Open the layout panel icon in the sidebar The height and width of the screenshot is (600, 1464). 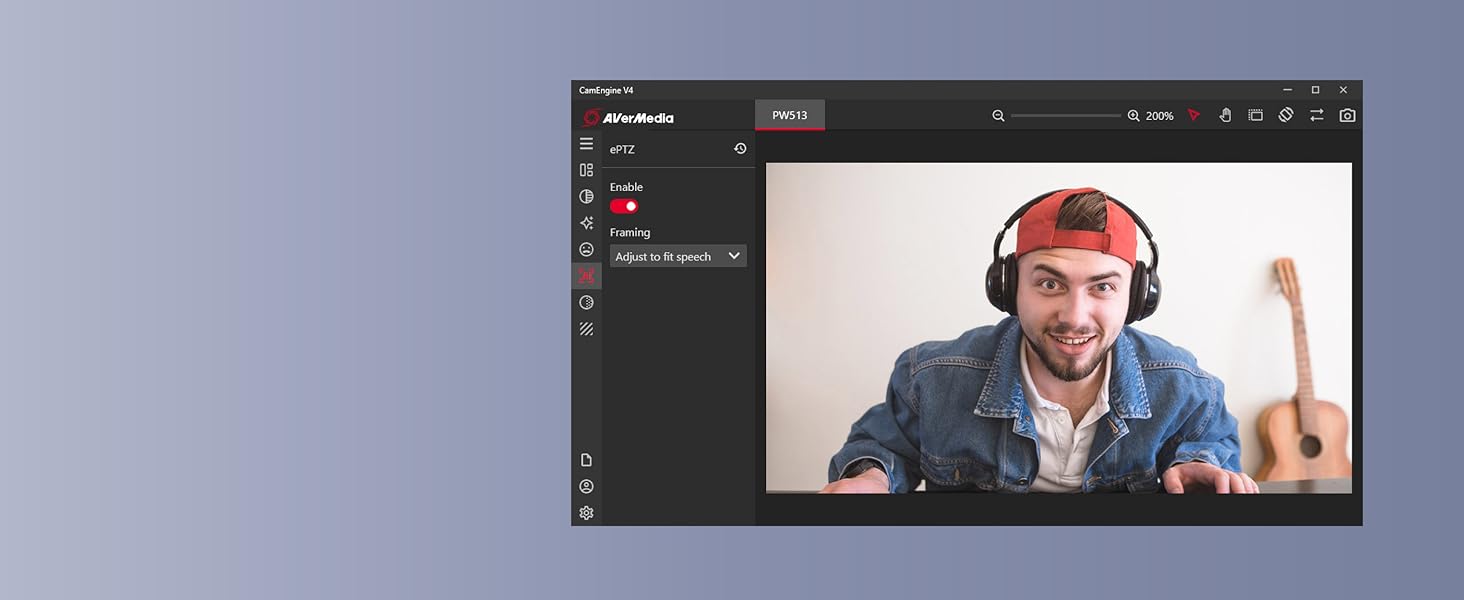[586, 170]
